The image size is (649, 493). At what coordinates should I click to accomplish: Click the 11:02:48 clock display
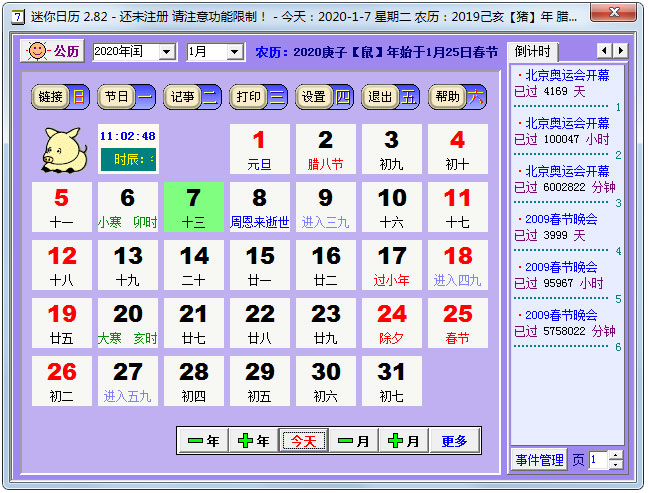click(127, 136)
